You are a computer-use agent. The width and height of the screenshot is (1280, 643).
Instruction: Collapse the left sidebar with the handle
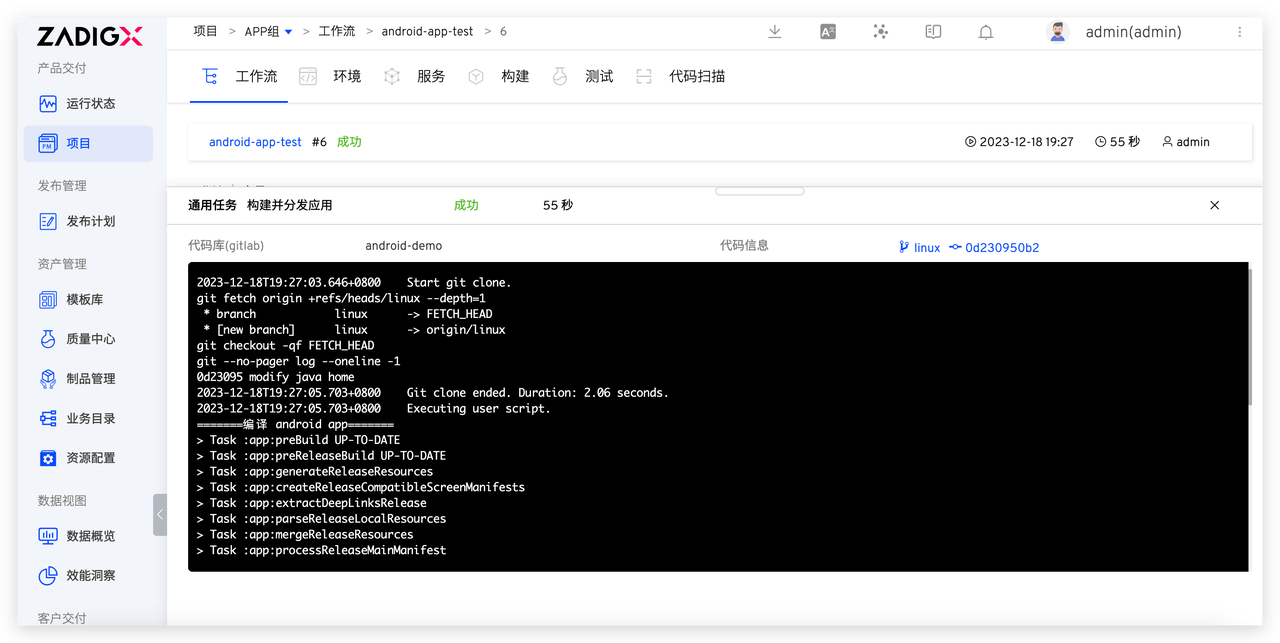click(160, 514)
